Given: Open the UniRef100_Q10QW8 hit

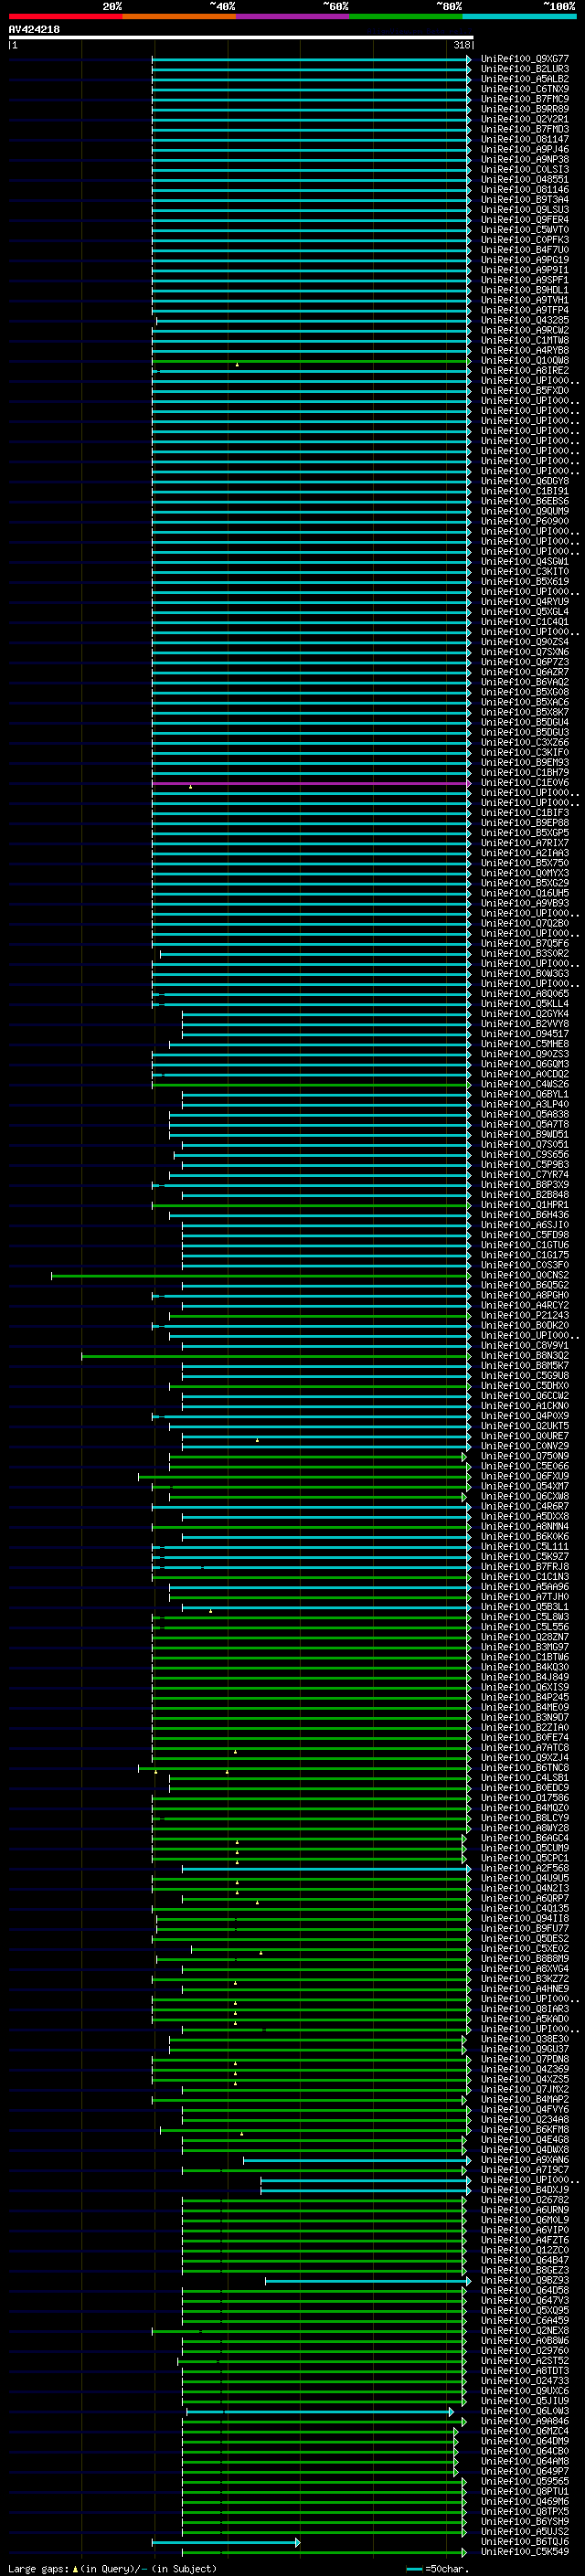Looking at the screenshot, I should (524, 361).
